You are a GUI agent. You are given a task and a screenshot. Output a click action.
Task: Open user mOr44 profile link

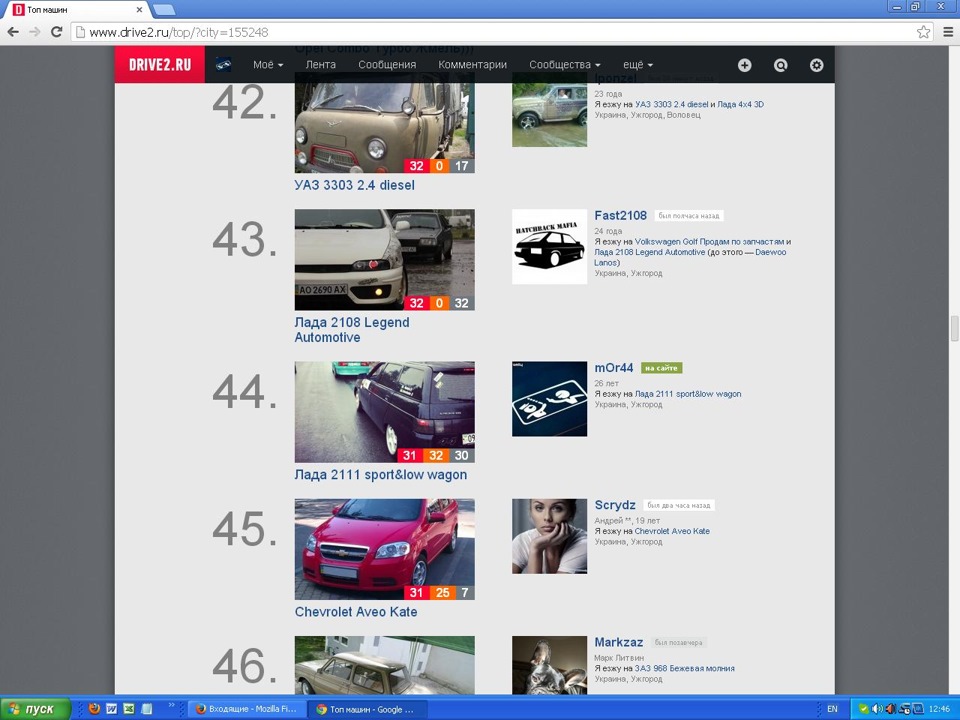point(613,367)
